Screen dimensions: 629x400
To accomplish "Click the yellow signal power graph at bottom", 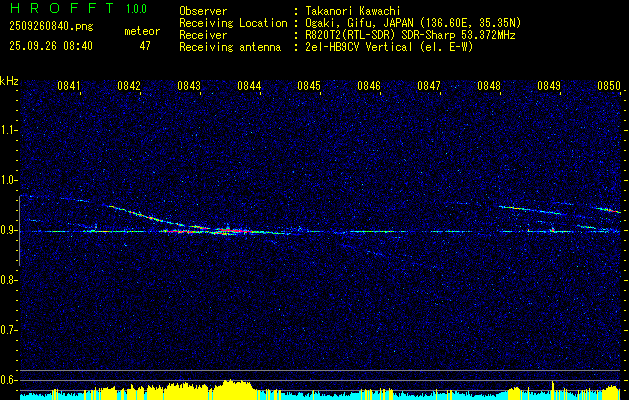I will click(x=235, y=390).
